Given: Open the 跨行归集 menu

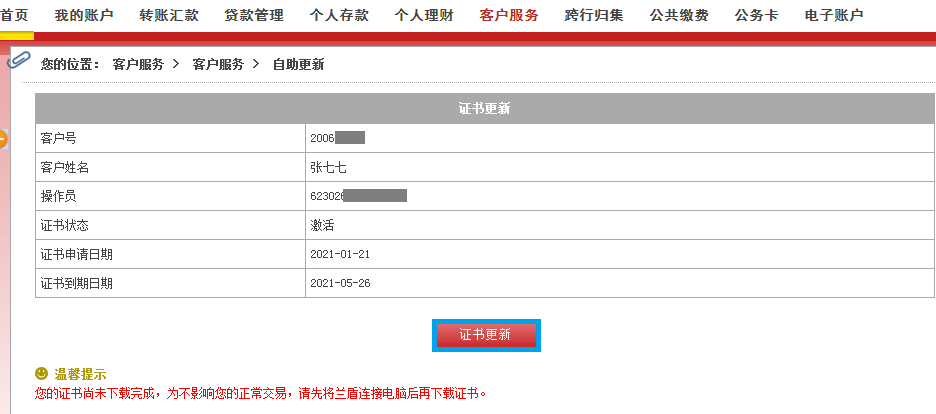Looking at the screenshot, I should (594, 16).
